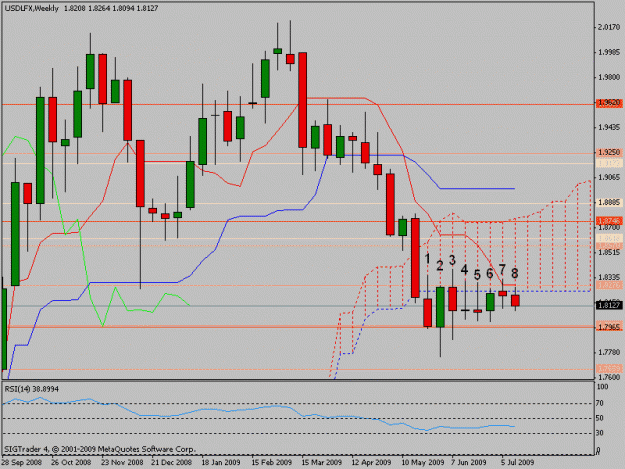The image size is (625, 469).
Task: Click the 70 level on RSI scale
Action: (x=599, y=403)
